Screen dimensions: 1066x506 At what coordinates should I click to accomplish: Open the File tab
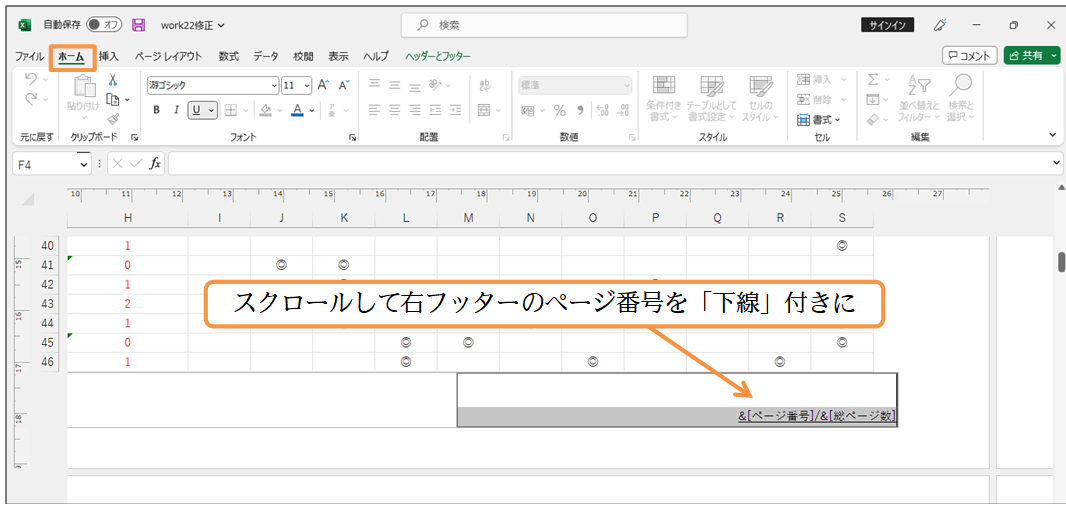coord(29,56)
